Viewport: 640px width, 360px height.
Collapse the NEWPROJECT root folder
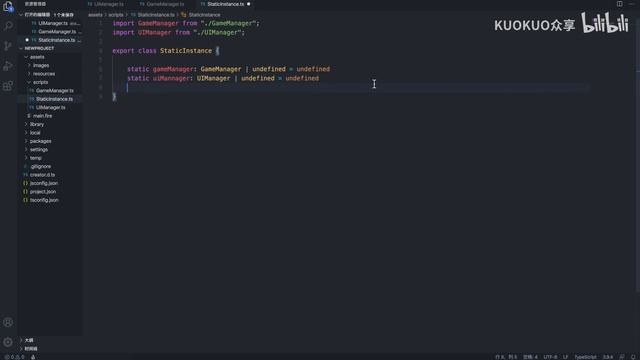tap(49, 48)
